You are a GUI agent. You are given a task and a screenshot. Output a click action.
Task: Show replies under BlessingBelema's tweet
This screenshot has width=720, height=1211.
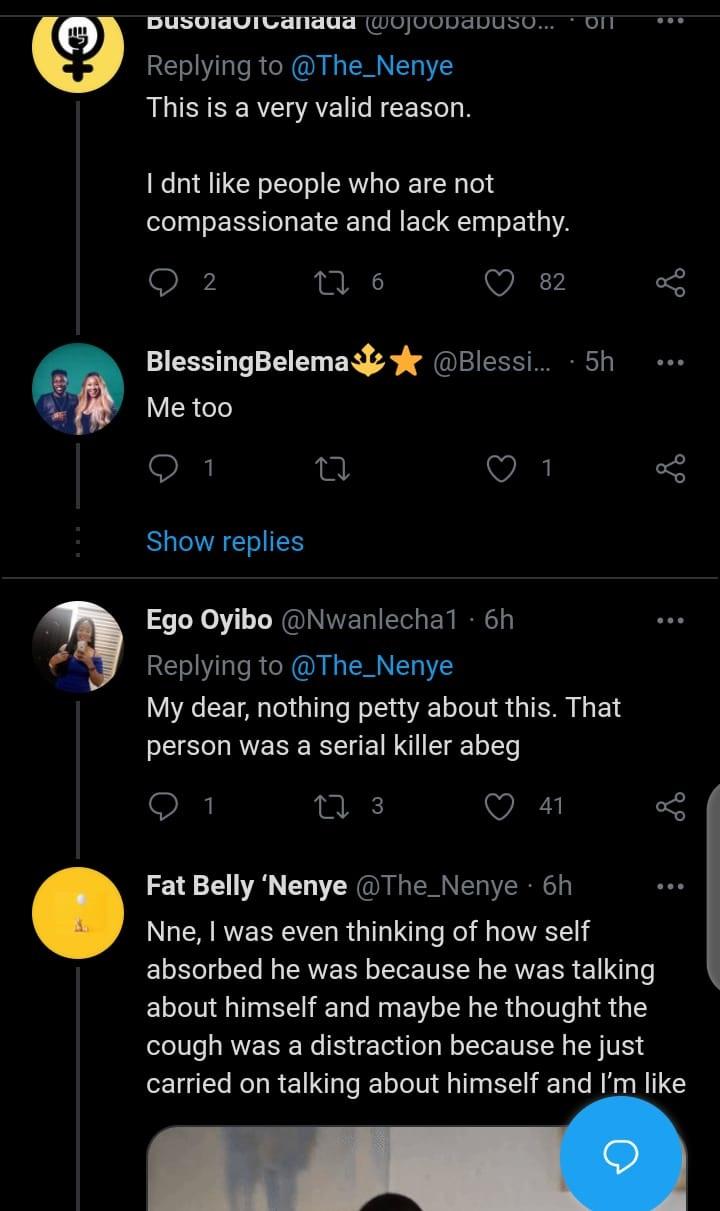[225, 542]
